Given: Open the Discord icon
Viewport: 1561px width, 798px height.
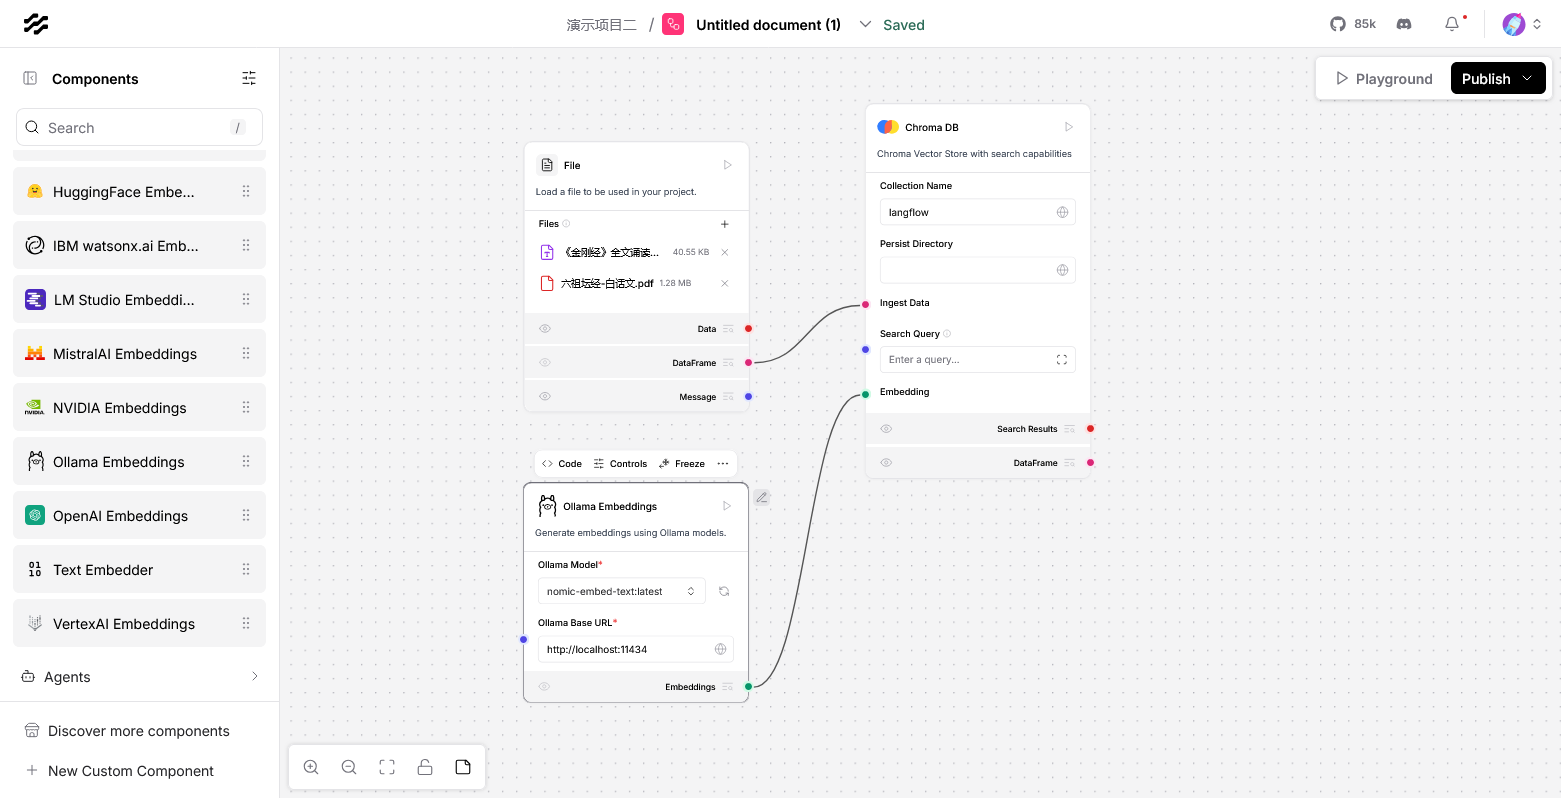Looking at the screenshot, I should (1404, 24).
